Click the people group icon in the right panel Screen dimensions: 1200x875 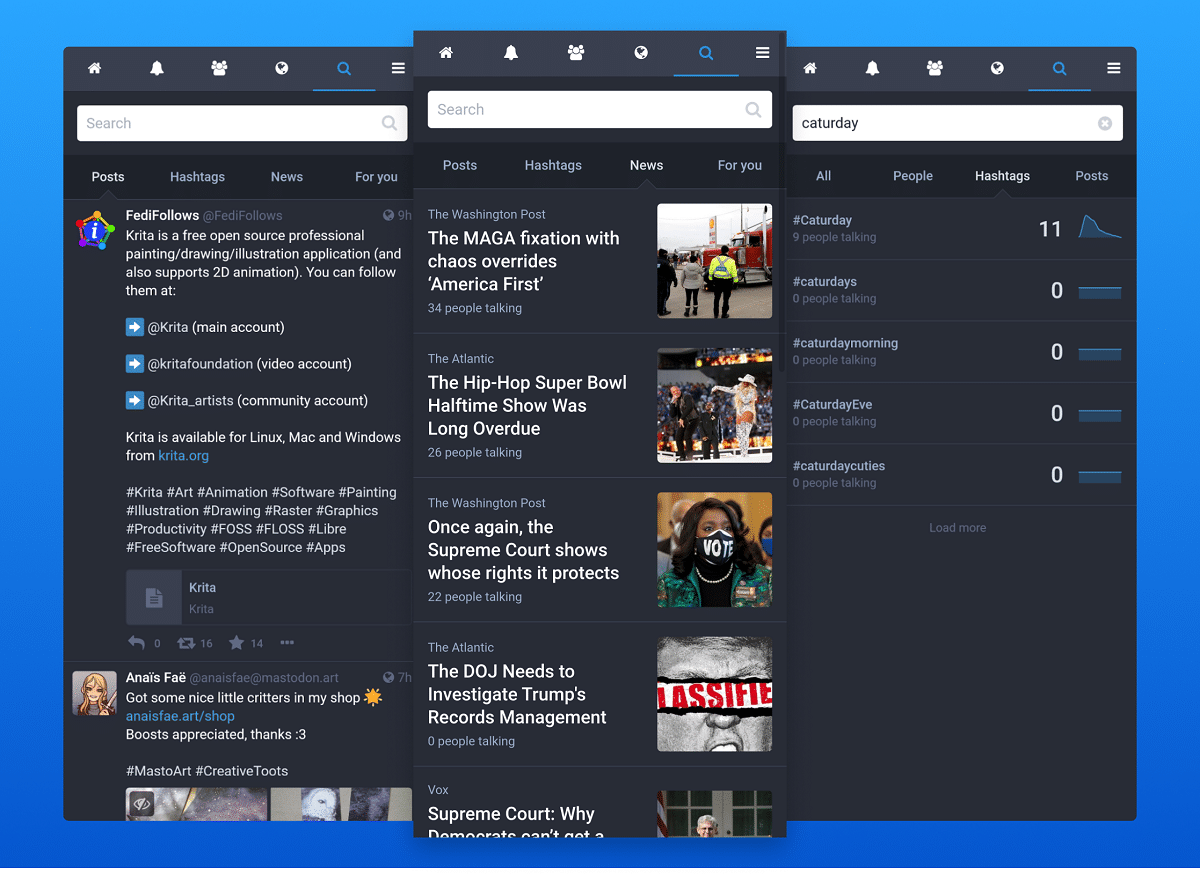click(935, 68)
